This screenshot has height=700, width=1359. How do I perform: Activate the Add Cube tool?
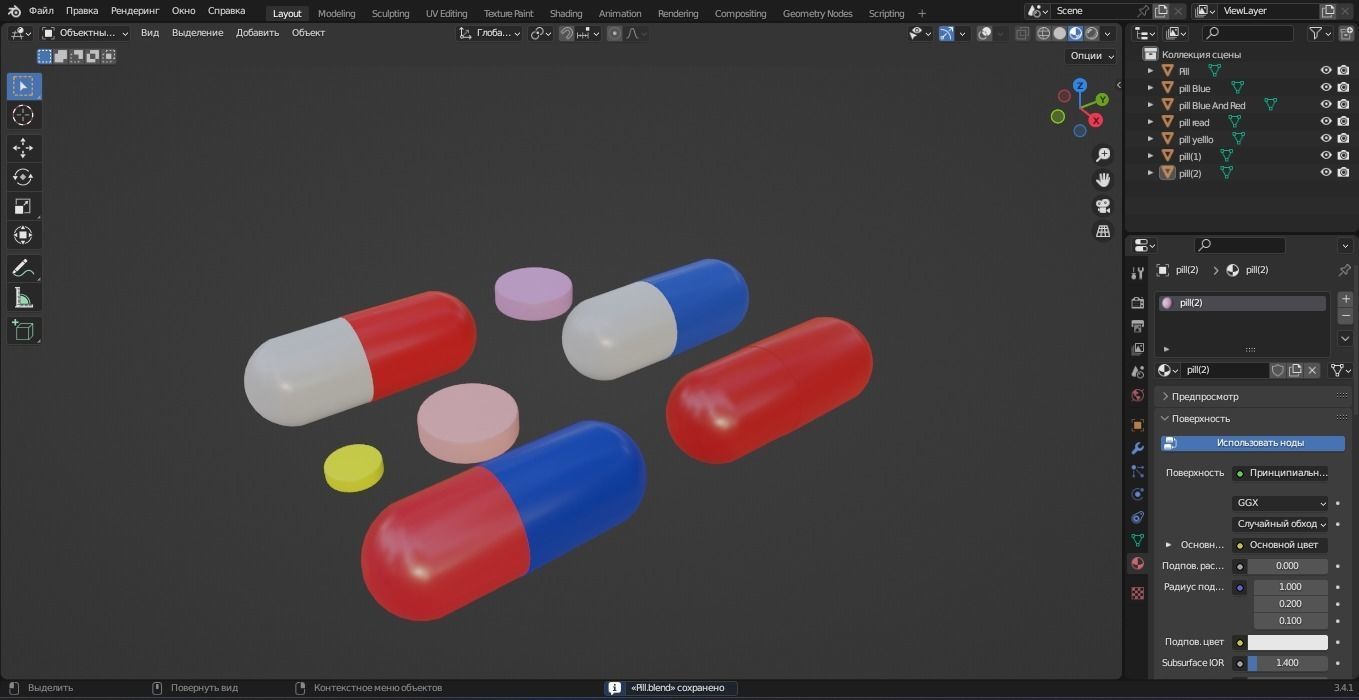click(x=23, y=330)
